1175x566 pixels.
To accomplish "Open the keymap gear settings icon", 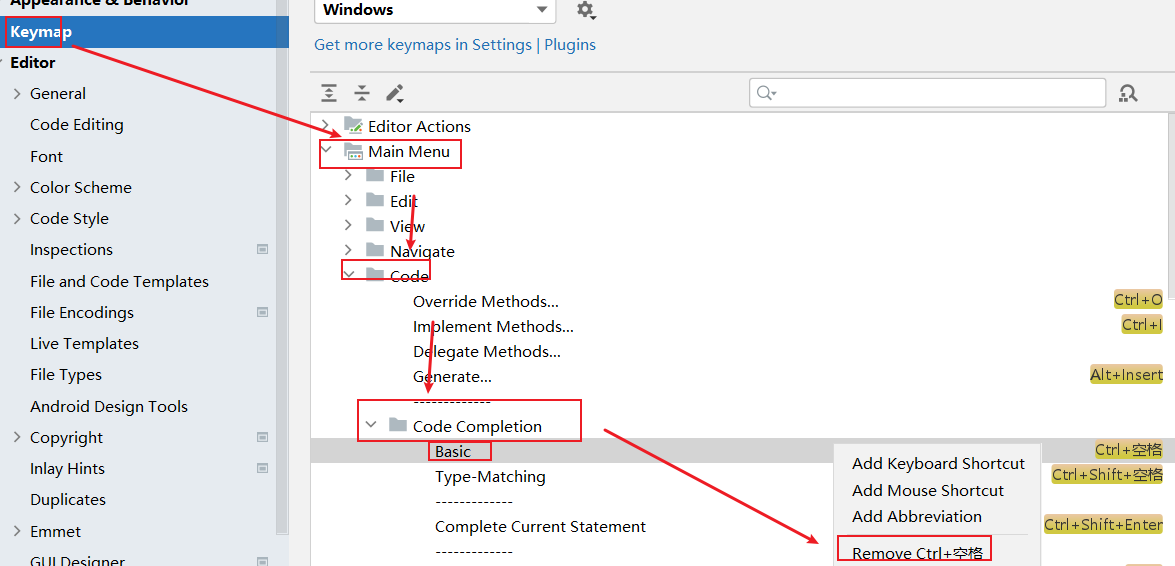I will (585, 10).
